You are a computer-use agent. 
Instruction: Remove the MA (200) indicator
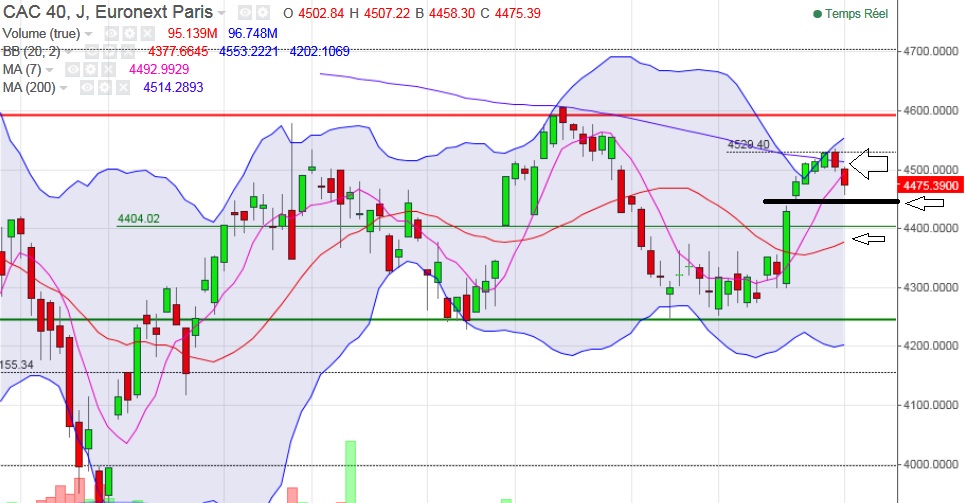(x=123, y=88)
